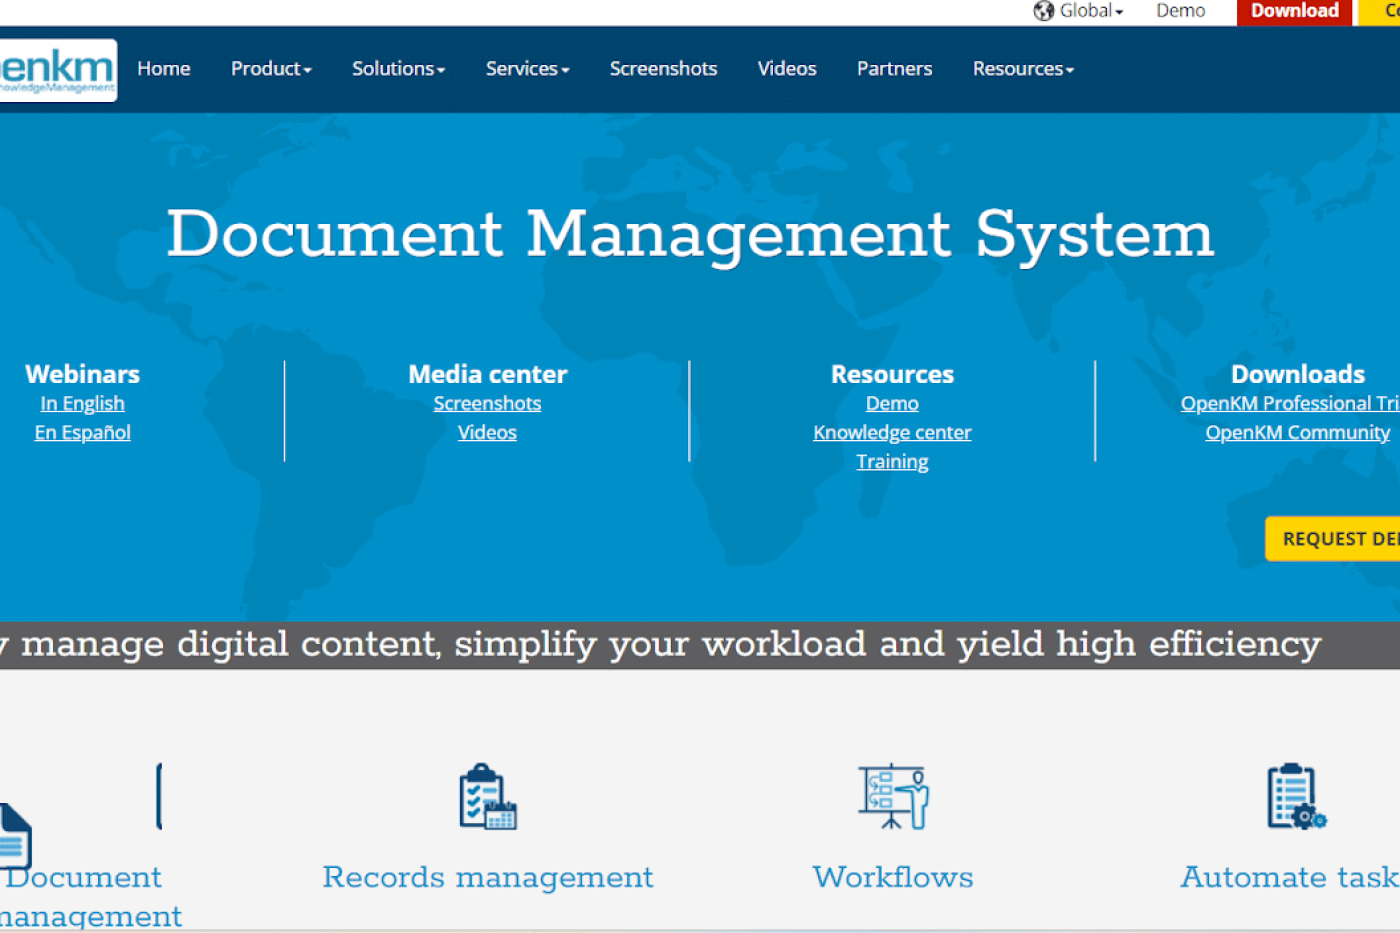
Task: Click the red Download button
Action: 1293,11
